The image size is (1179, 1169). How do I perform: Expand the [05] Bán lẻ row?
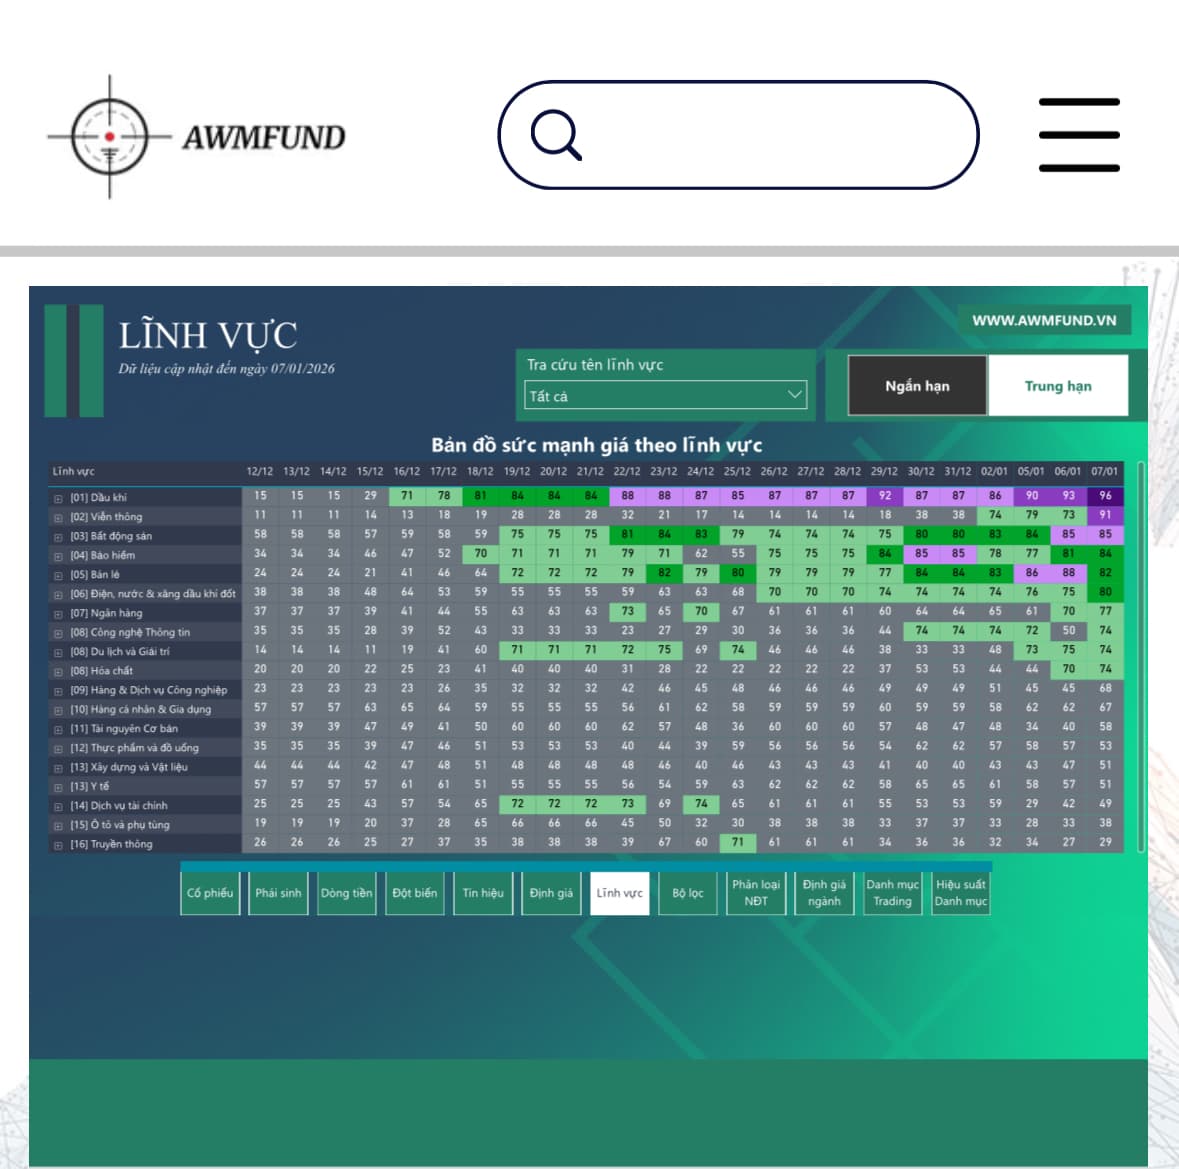[58, 576]
